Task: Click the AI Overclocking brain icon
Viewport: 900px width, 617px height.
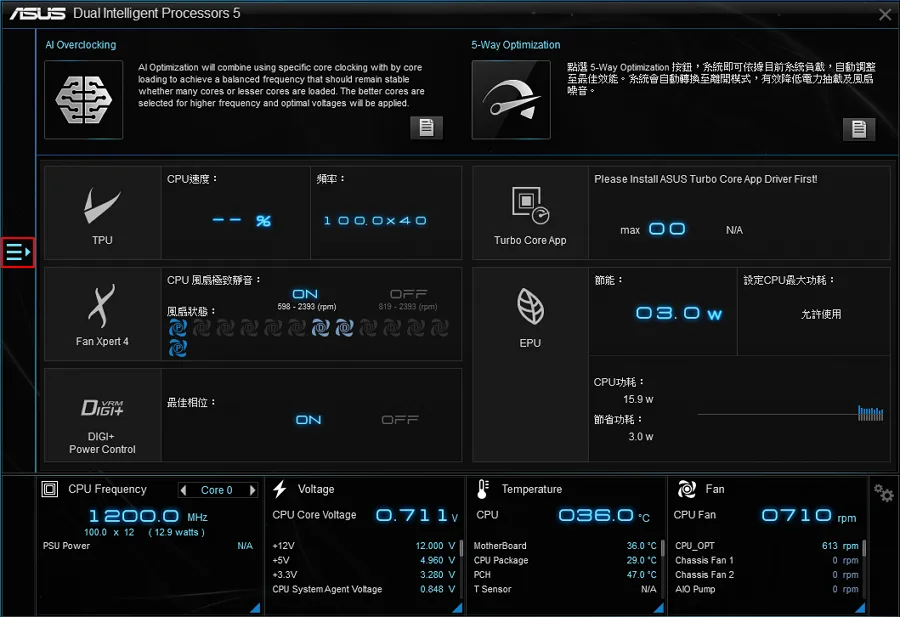Action: point(84,99)
